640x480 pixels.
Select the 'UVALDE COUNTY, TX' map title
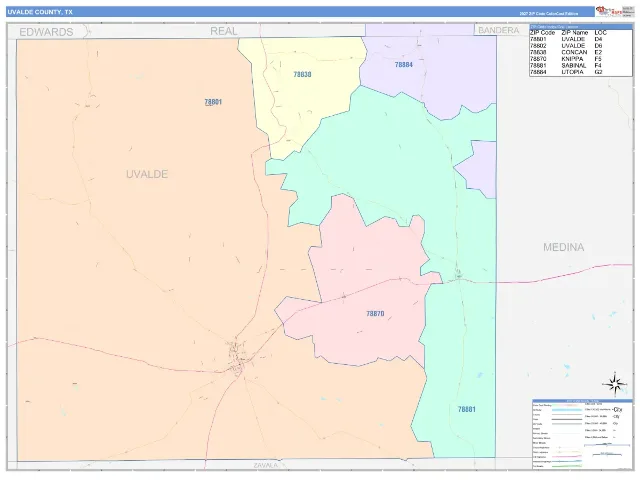[x=40, y=12]
